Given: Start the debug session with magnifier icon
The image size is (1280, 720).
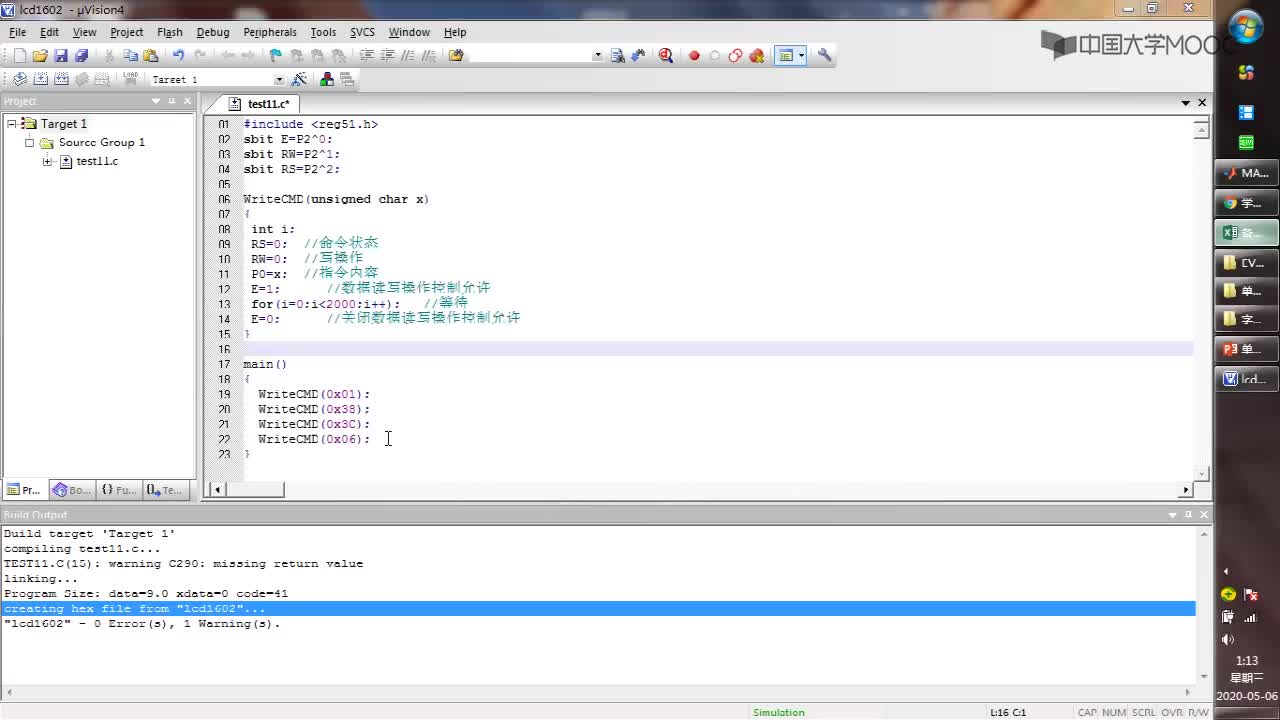Looking at the screenshot, I should tap(666, 56).
